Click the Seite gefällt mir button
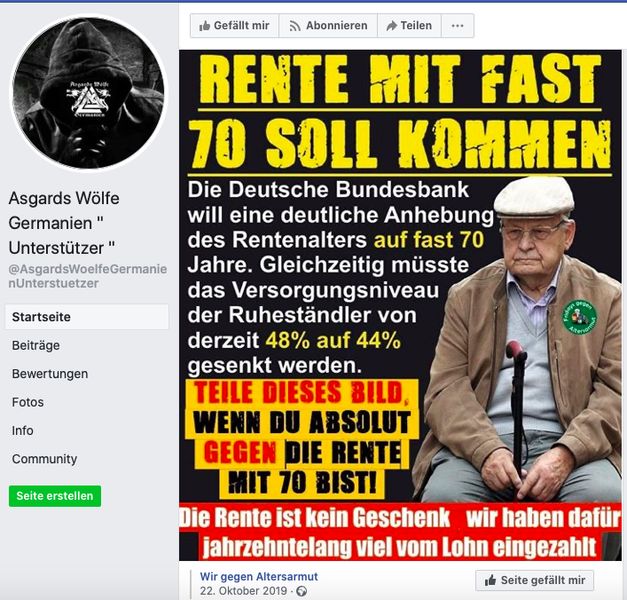Viewport: 627px width, 600px height. [x=535, y=580]
